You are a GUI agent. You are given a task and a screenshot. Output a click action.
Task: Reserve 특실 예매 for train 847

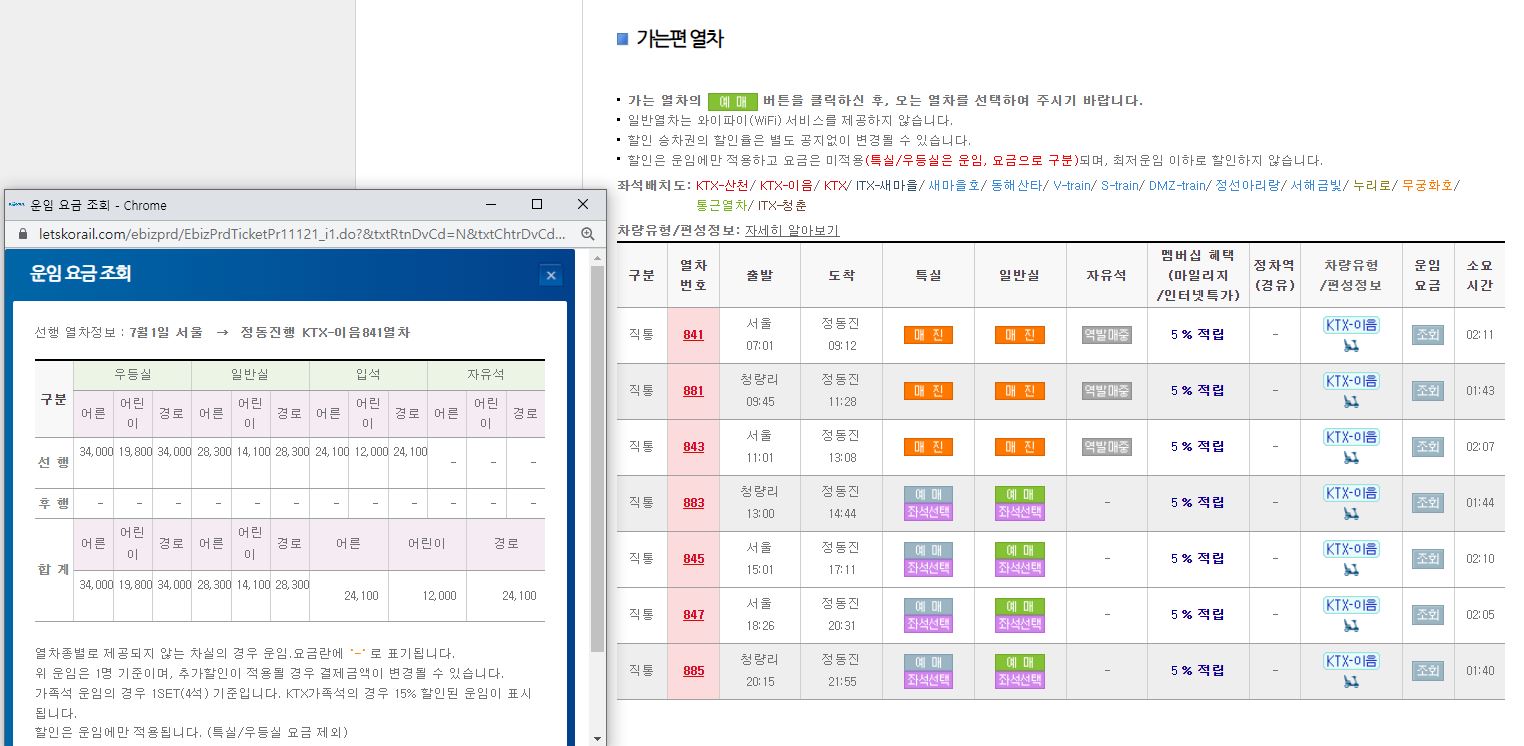click(928, 606)
